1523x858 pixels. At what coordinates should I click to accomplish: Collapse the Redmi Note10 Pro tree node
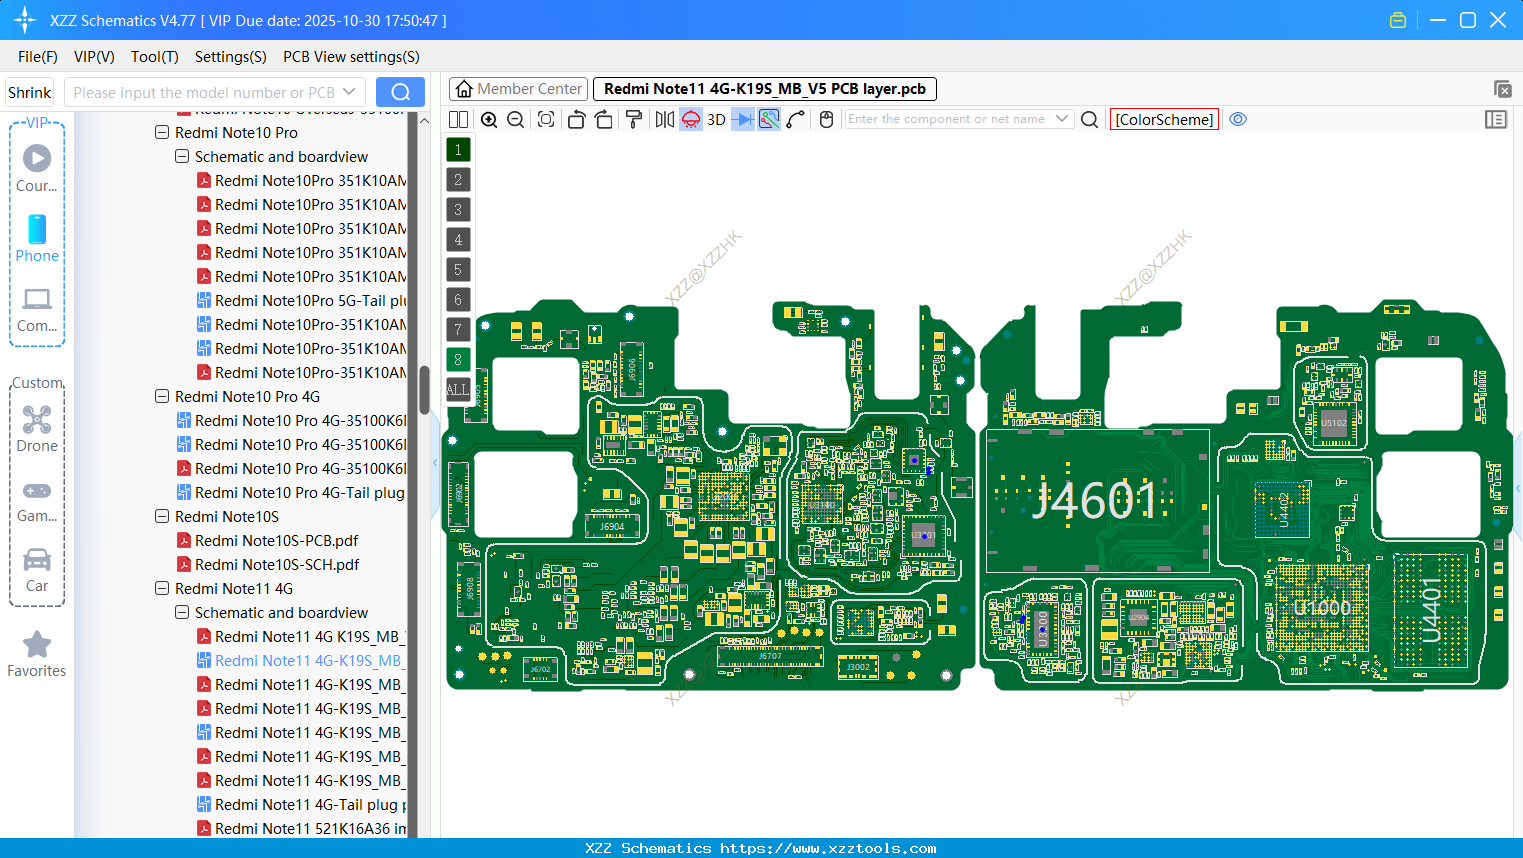point(162,132)
